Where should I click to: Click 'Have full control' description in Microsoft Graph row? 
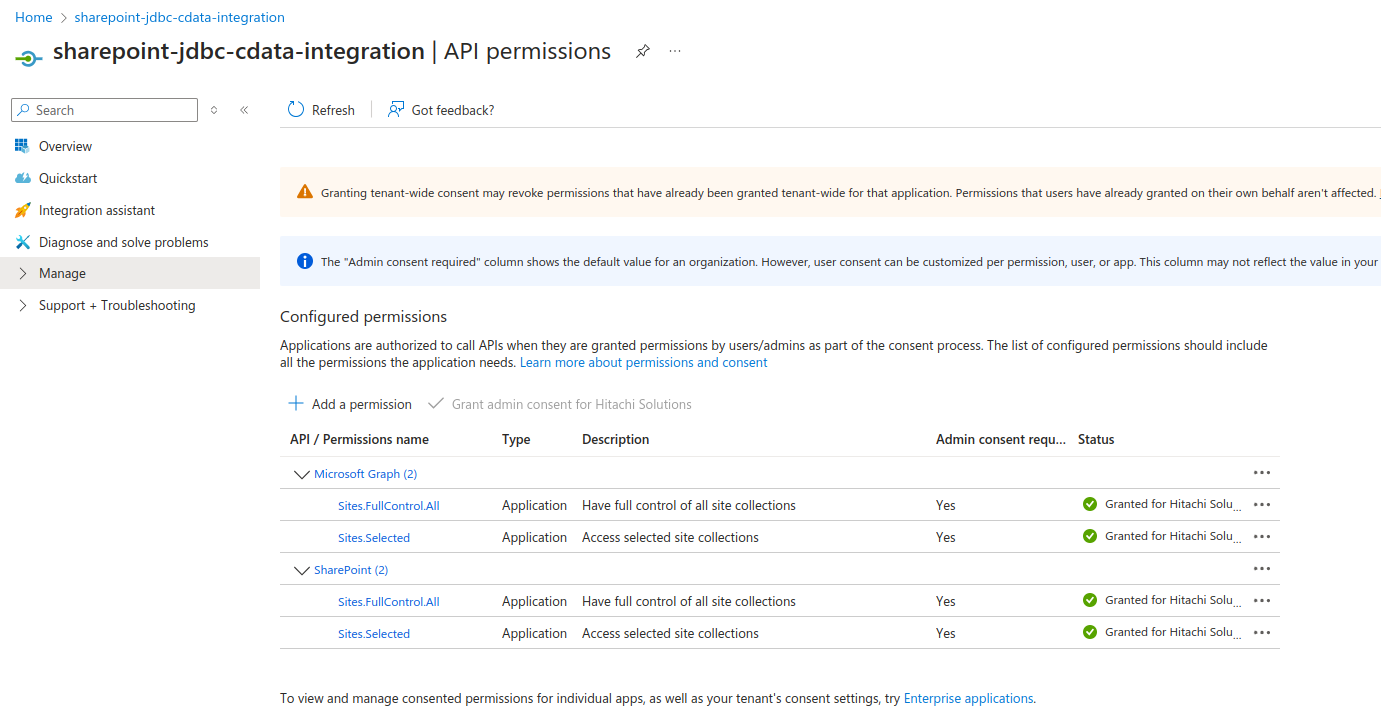689,506
